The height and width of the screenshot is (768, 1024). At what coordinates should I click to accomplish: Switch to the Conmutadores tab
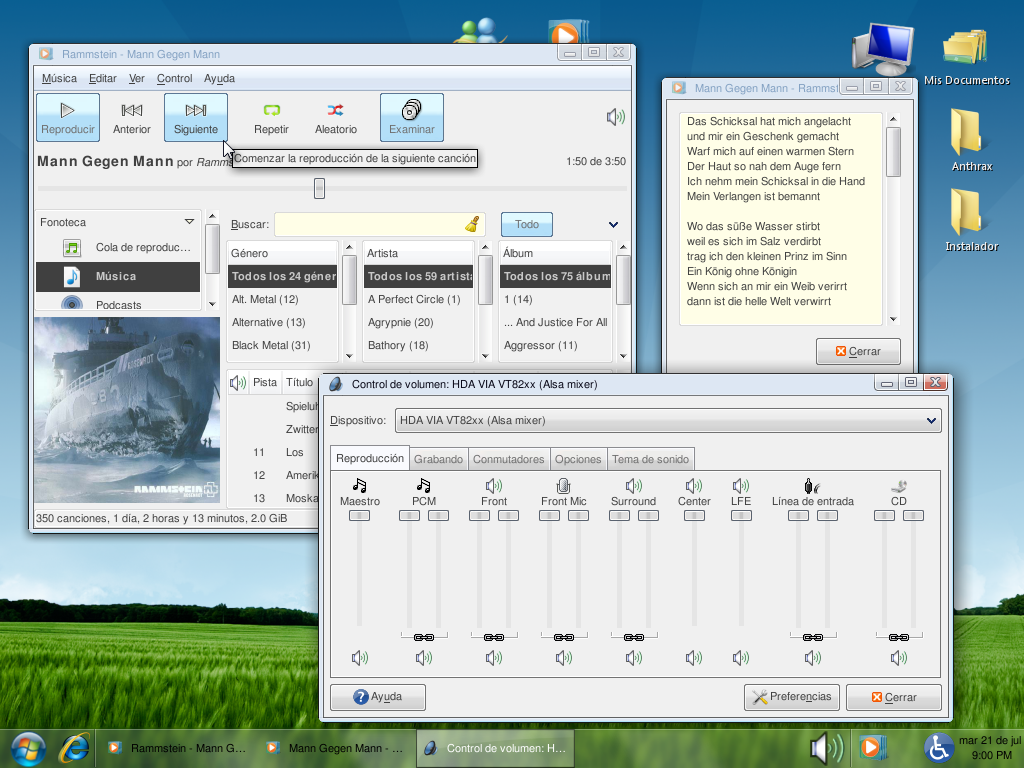509,459
